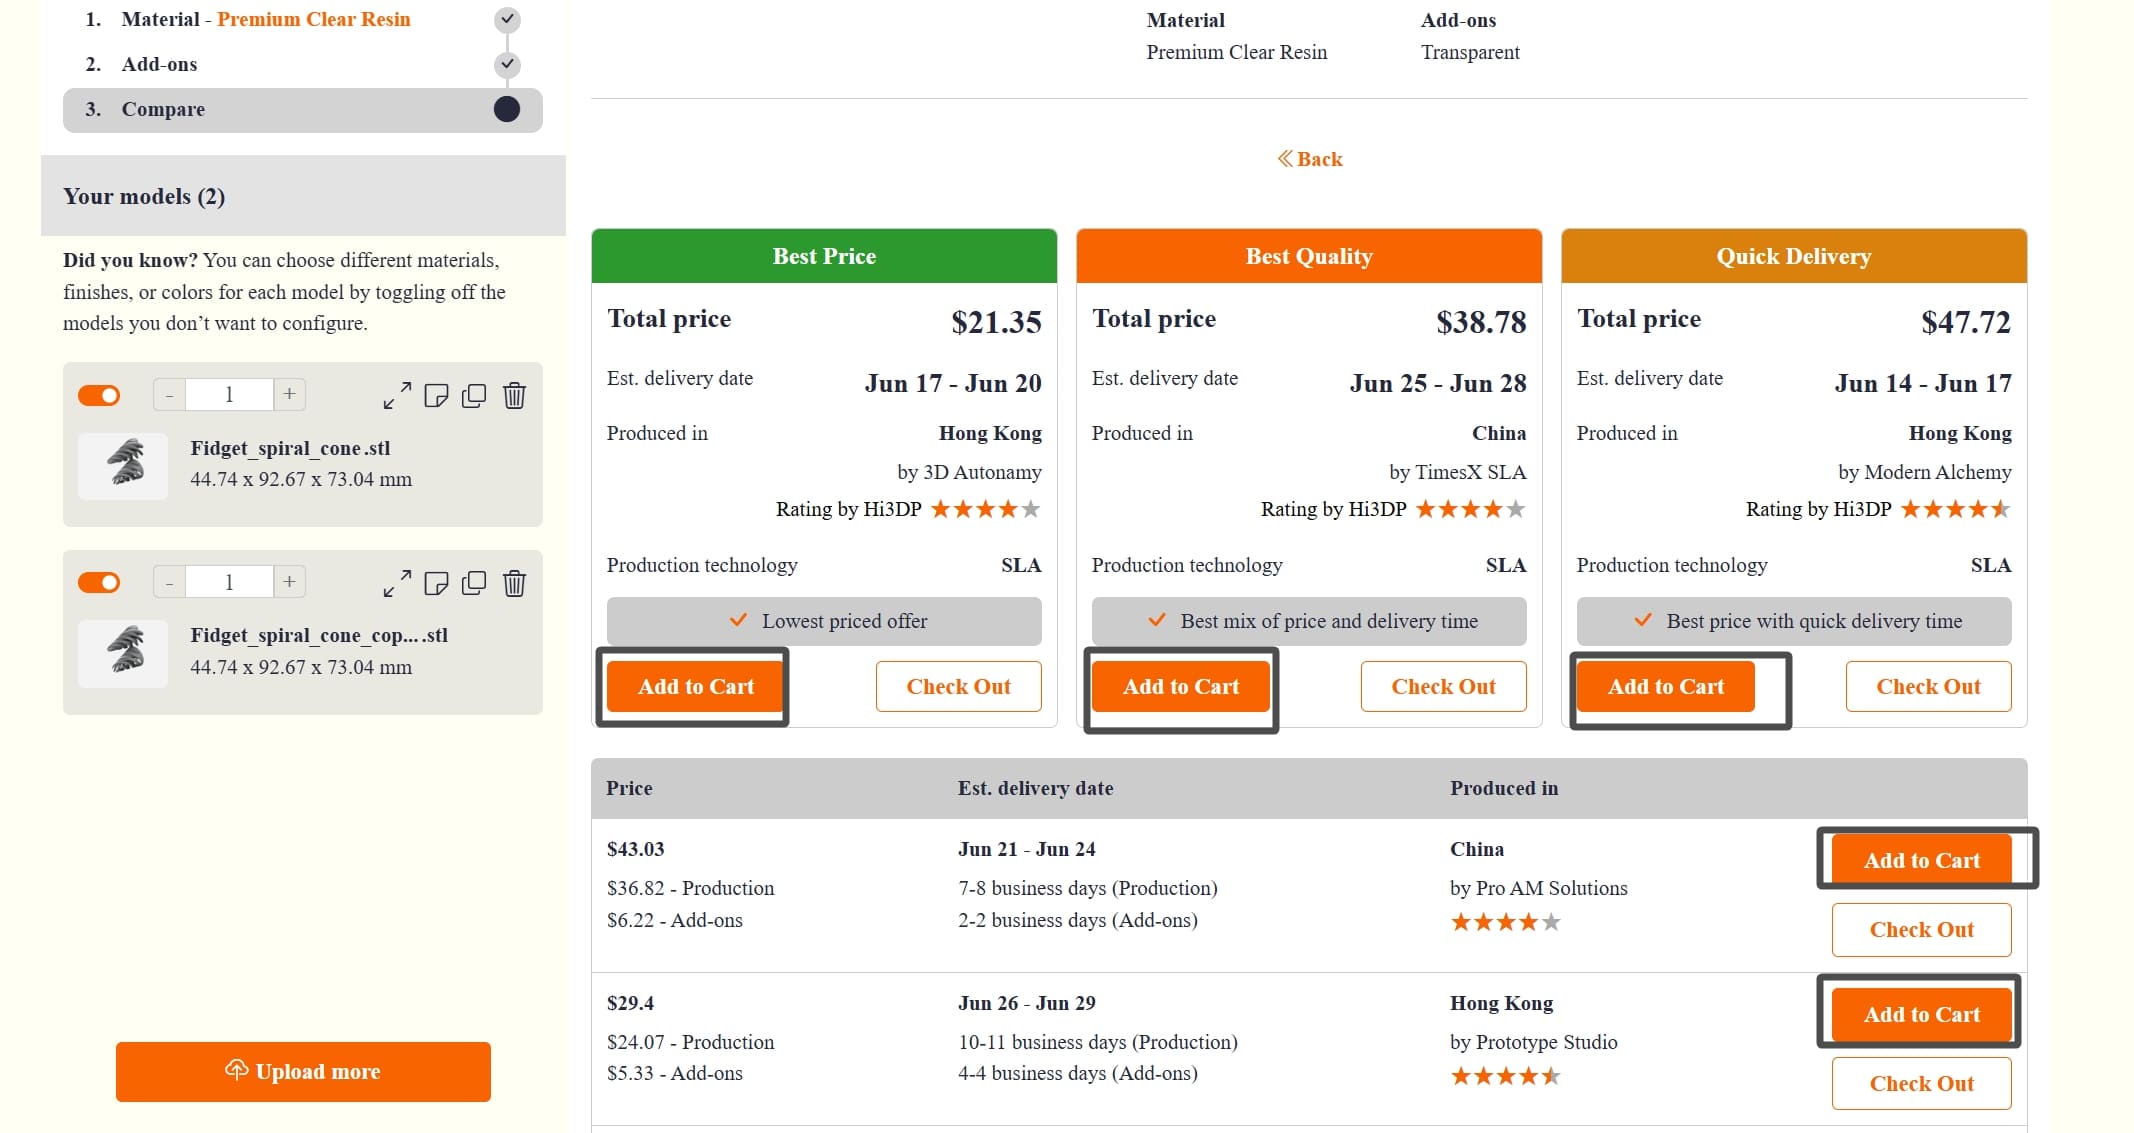The image size is (2134, 1133).
Task: Open scale tool for second model
Action: tap(397, 583)
